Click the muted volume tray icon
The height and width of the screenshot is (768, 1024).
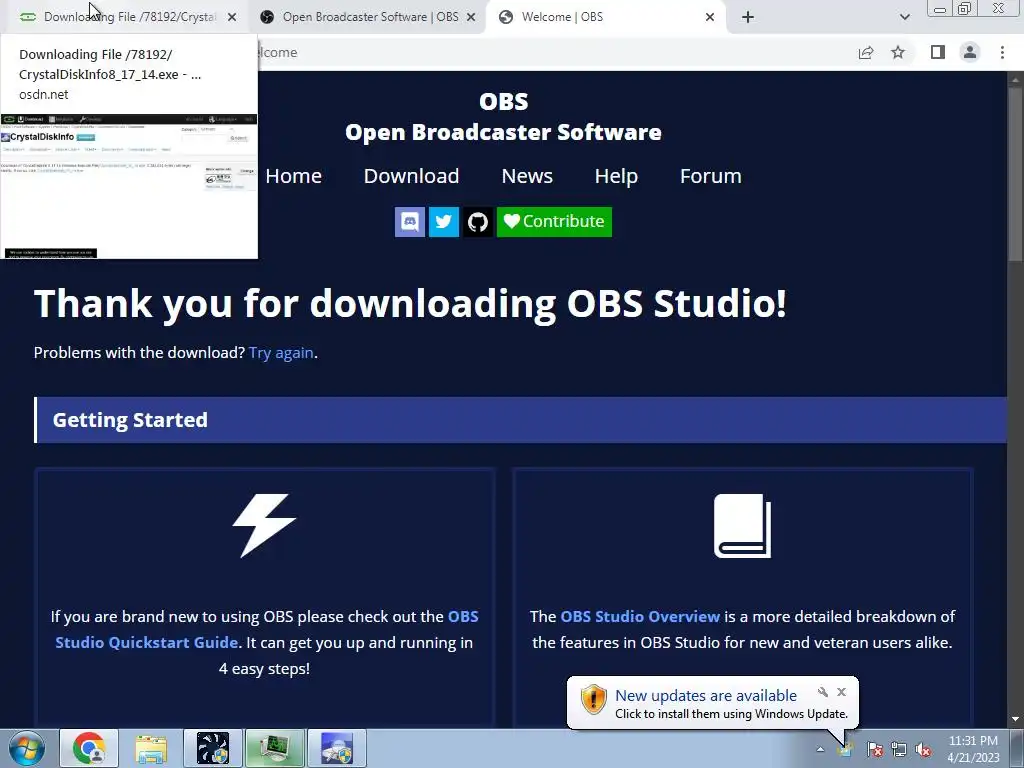pyautogui.click(x=923, y=749)
